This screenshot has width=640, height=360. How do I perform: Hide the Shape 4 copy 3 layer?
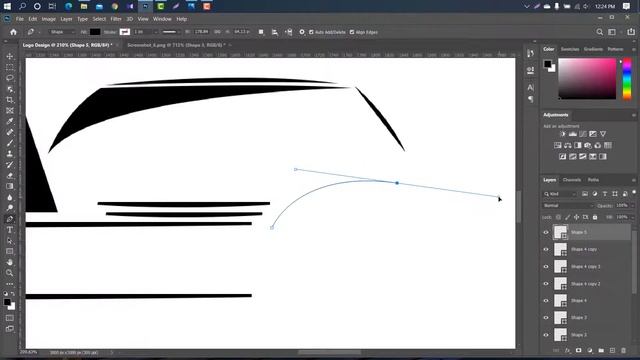546,267
